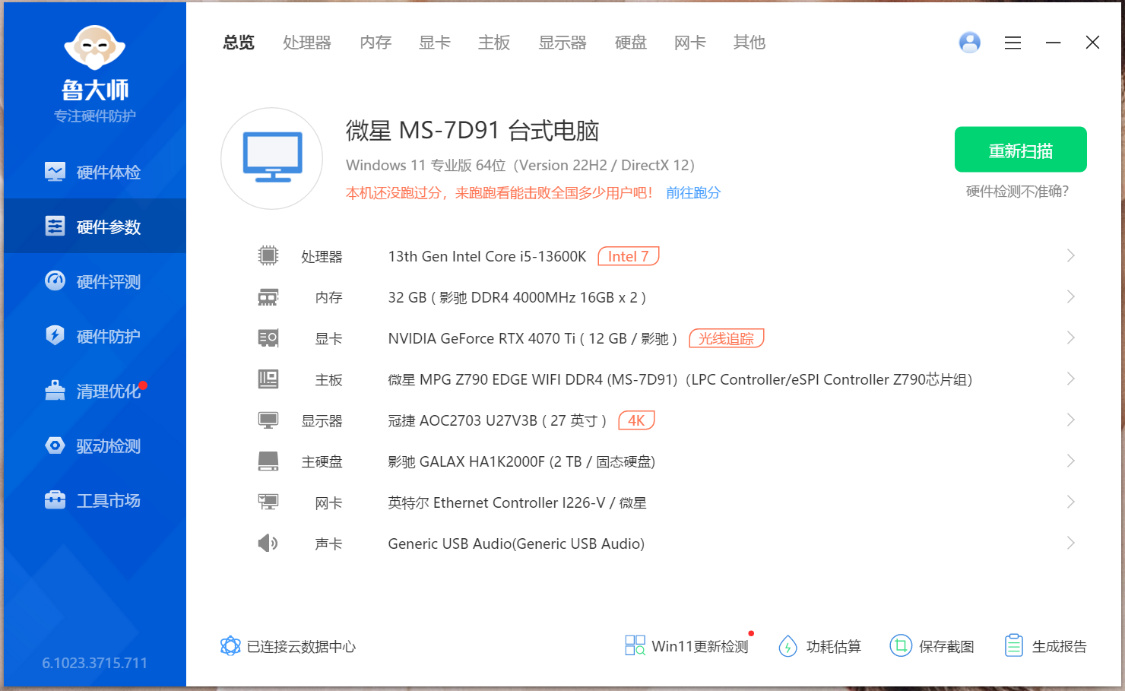Switch to the 显卡 tab
Screen dimensions: 1125x691
point(435,43)
